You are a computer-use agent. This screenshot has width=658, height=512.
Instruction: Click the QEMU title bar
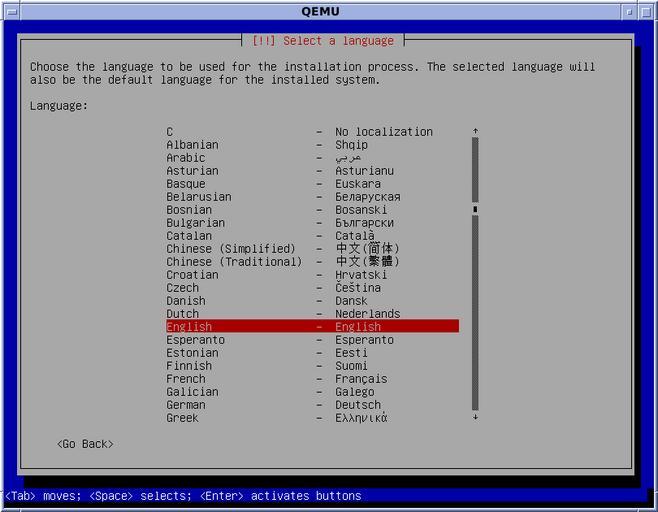click(320, 11)
